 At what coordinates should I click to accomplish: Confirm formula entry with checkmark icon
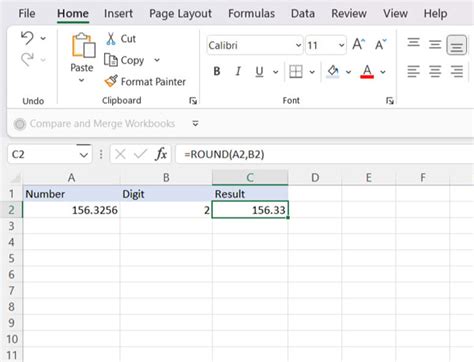pos(140,154)
